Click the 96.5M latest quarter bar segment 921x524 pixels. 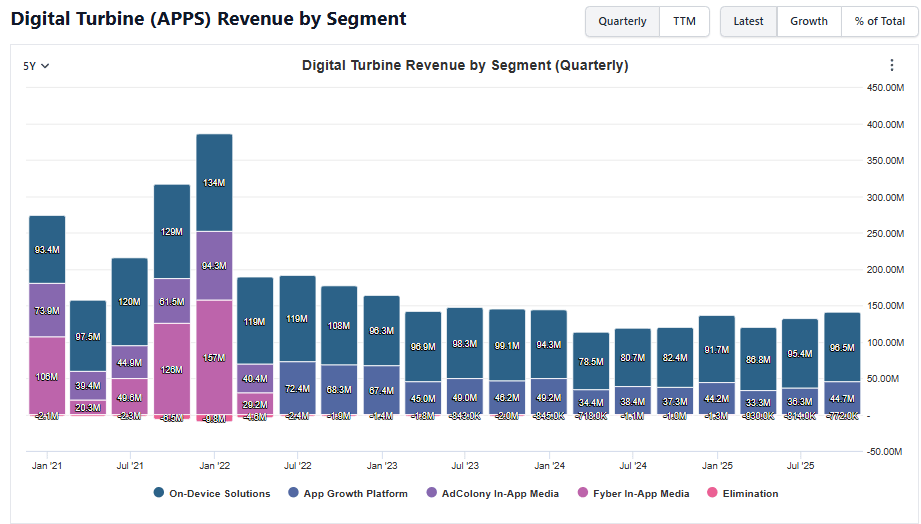(x=842, y=347)
